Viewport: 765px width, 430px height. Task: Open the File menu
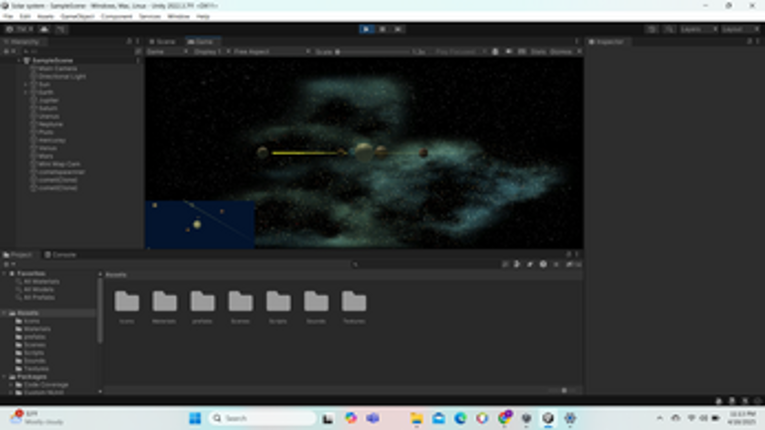pyautogui.click(x=8, y=17)
